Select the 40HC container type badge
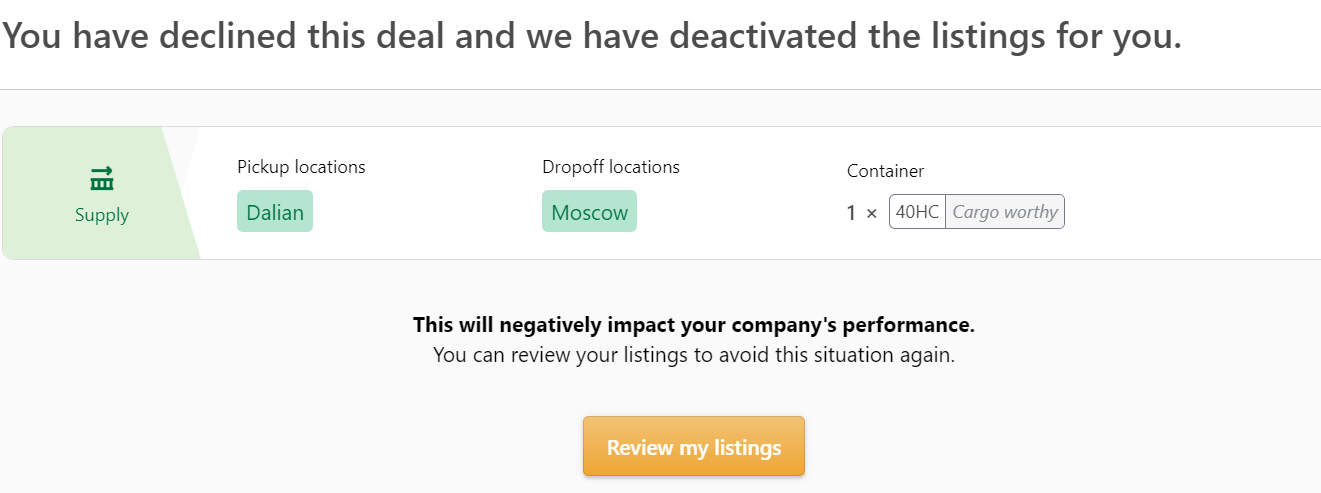 [x=917, y=212]
